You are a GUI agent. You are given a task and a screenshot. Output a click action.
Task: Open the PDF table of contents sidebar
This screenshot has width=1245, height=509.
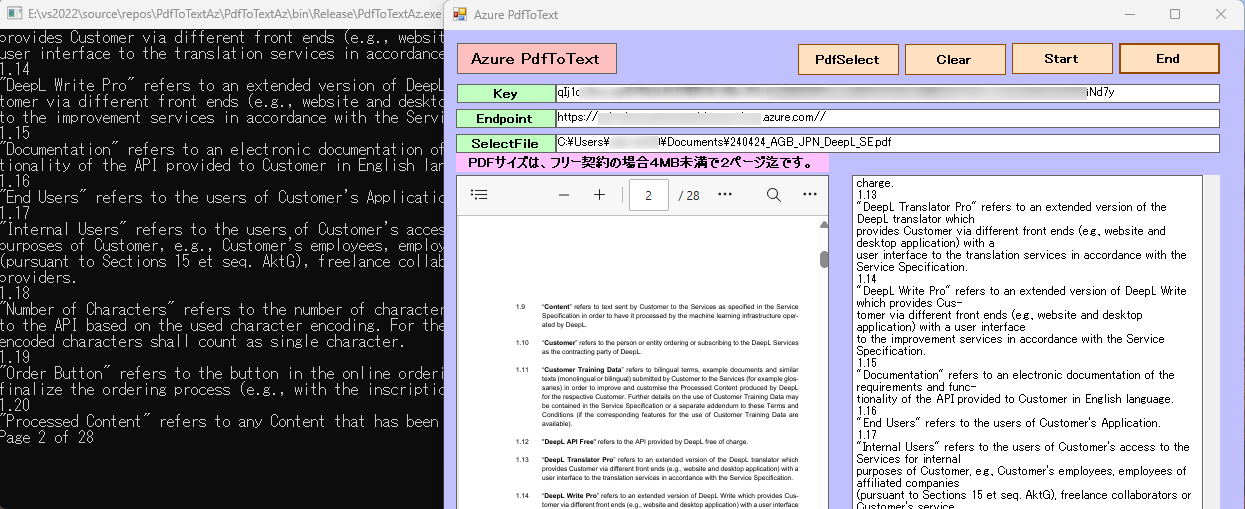pos(479,195)
